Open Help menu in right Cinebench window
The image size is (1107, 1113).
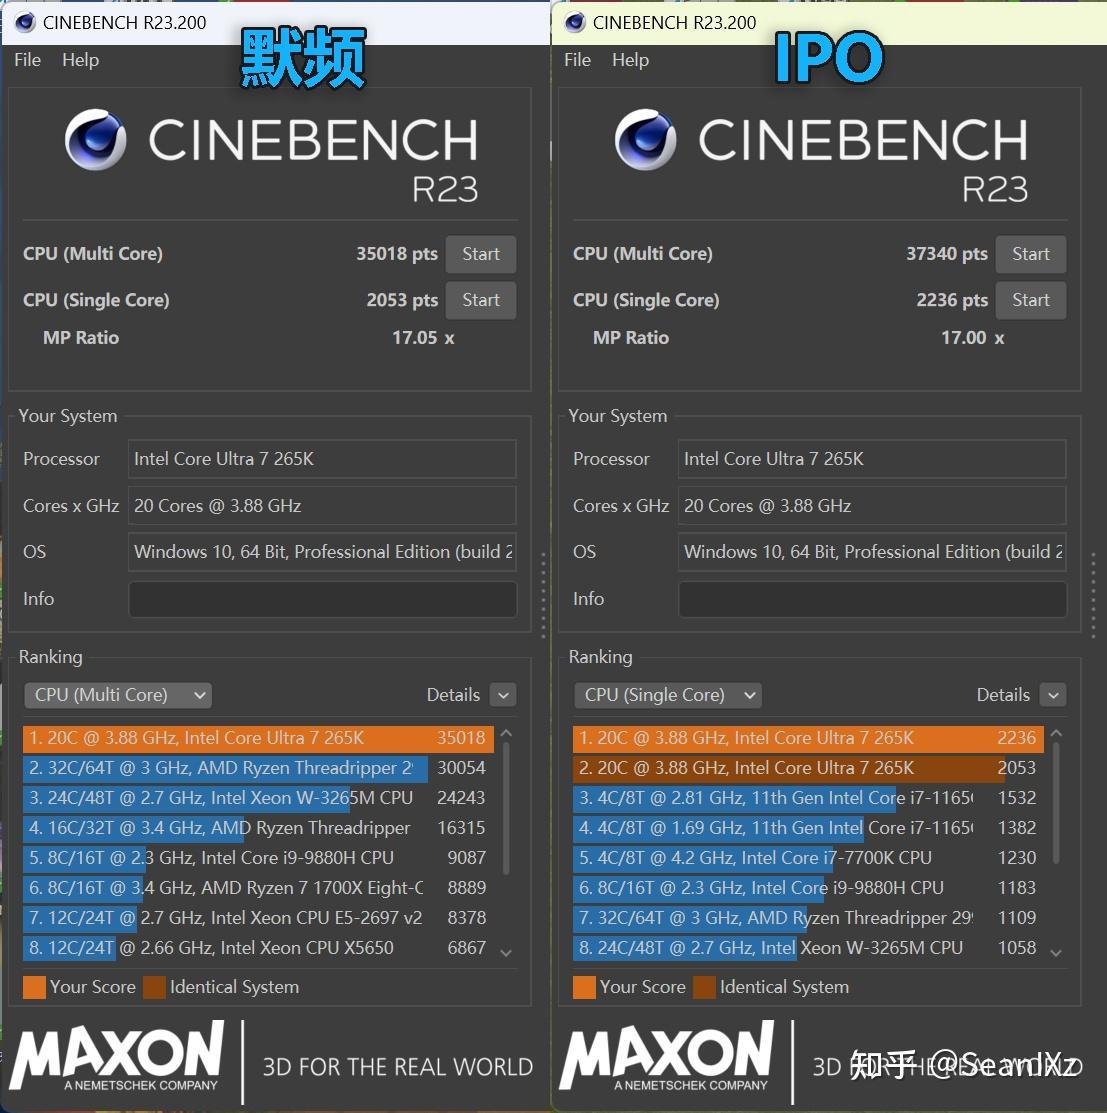pos(630,60)
